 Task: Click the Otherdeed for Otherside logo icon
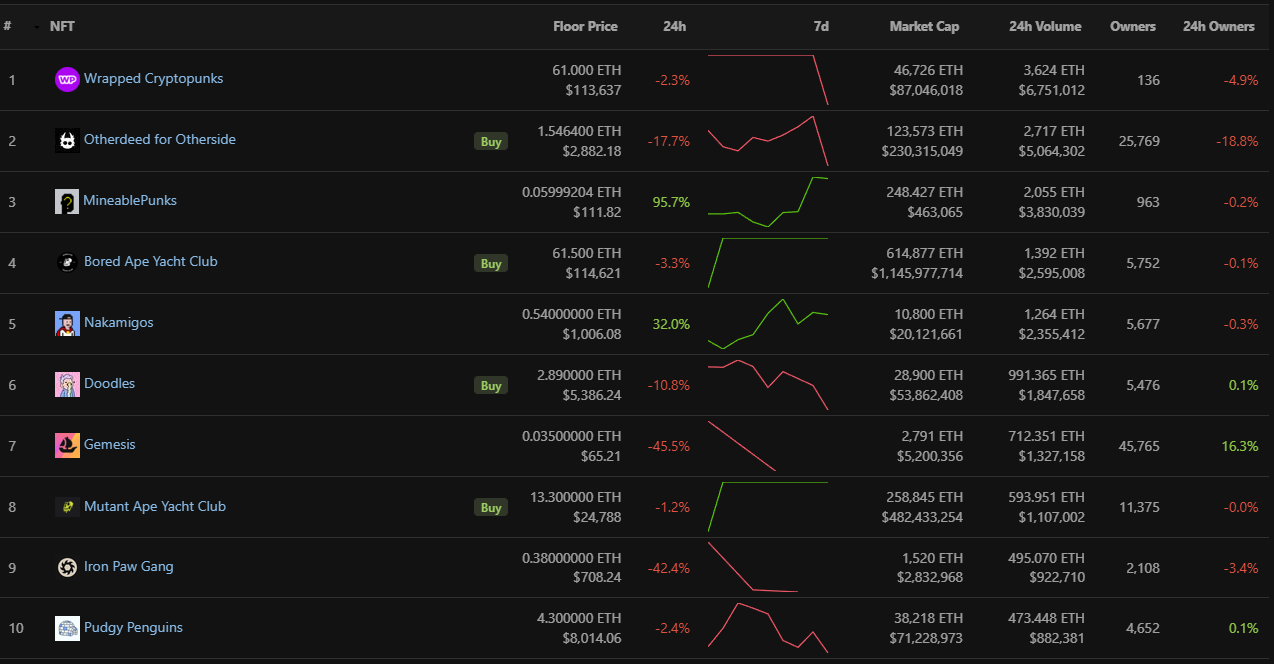coord(67,140)
